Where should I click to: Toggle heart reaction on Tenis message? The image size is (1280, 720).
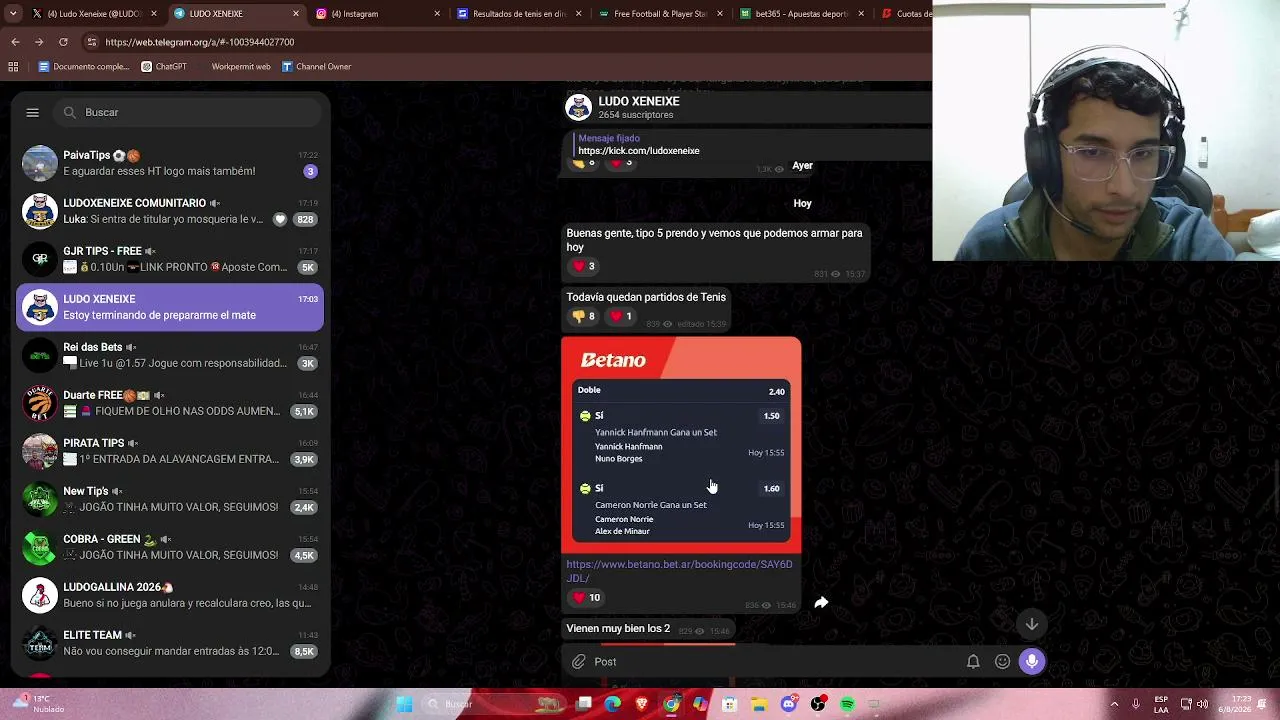[621, 316]
